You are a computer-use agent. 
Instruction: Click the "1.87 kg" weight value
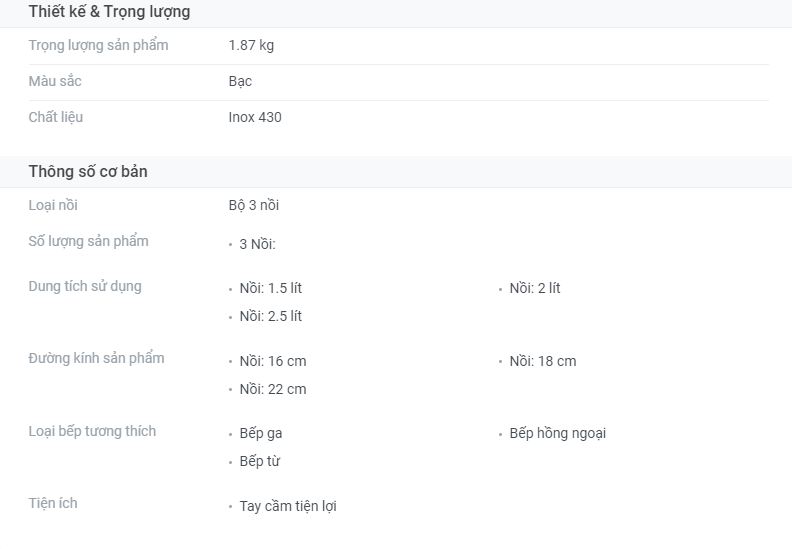pos(251,45)
